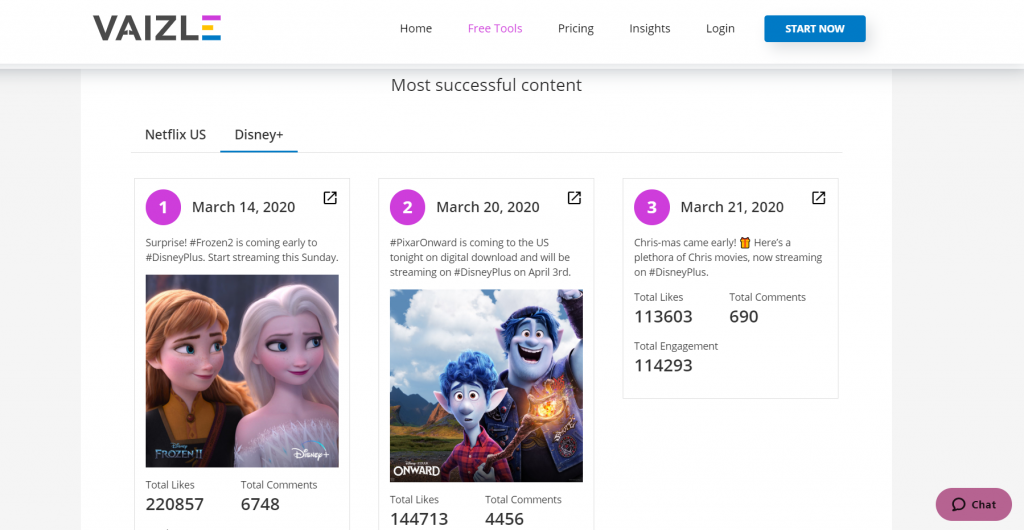
Task: Click the Most successful content heading
Action: coord(487,85)
